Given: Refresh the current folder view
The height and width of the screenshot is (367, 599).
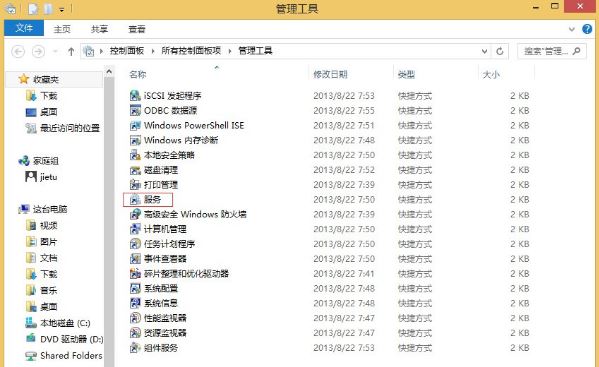Looking at the screenshot, I should pos(500,51).
